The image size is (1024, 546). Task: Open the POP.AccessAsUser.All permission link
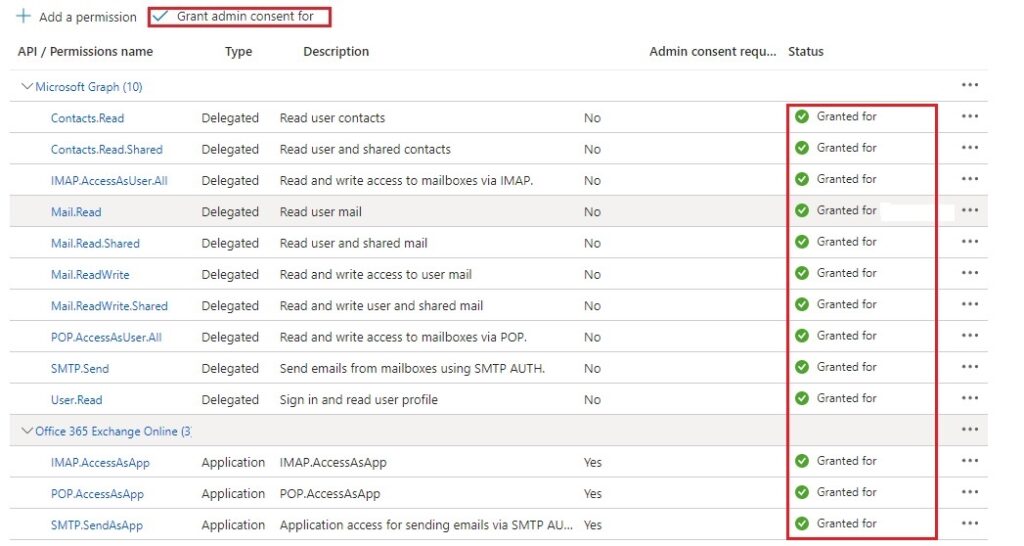point(106,337)
